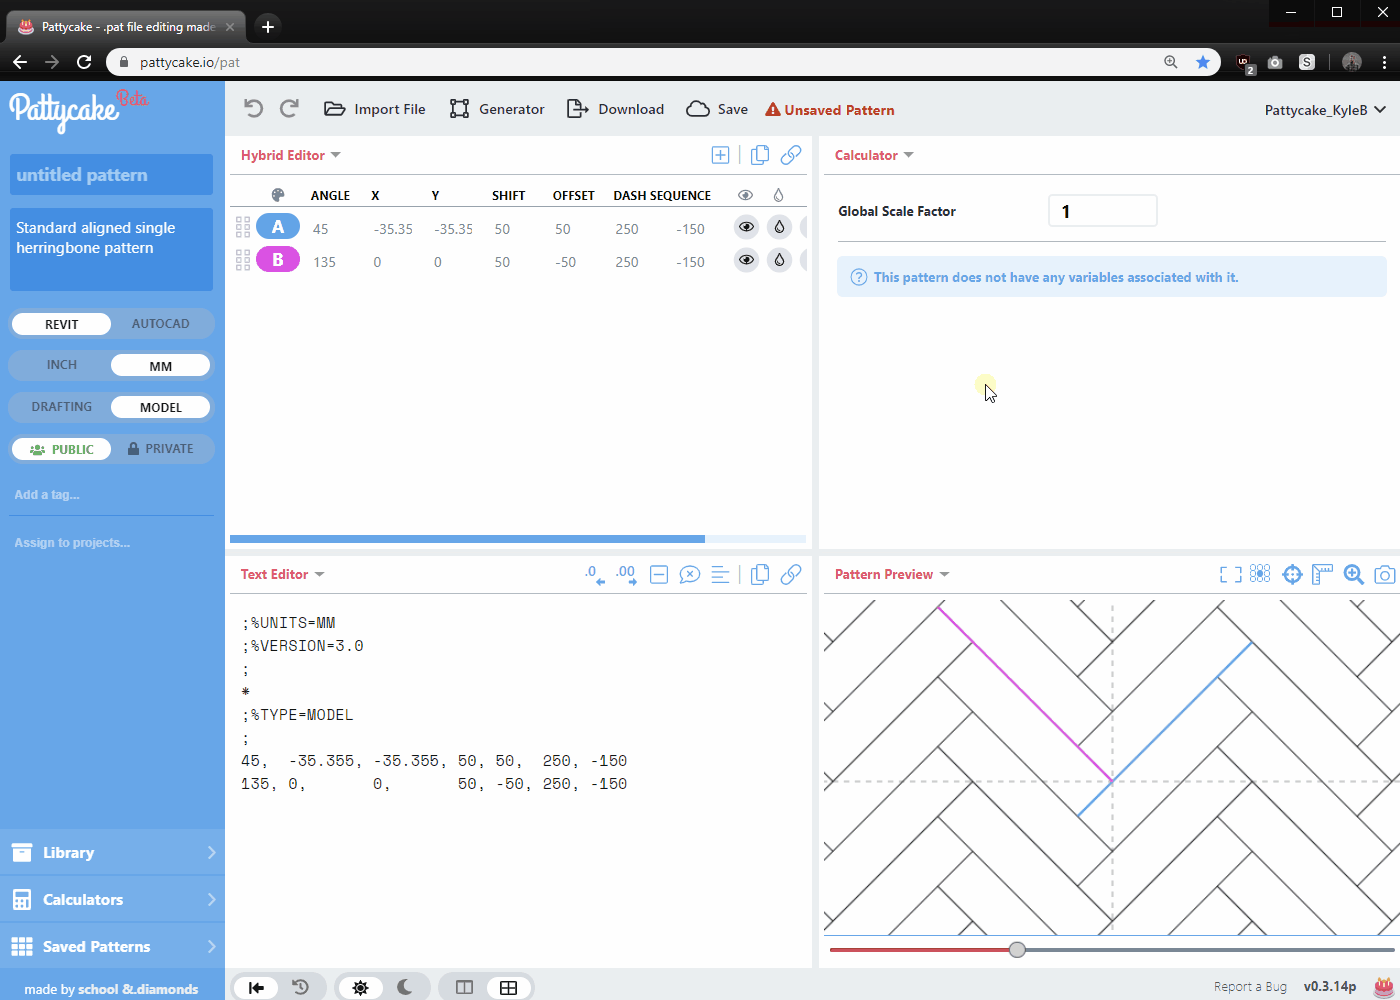The width and height of the screenshot is (1400, 1000).
Task: Zoom into the pattern preview with magnifier
Action: coord(1353,574)
